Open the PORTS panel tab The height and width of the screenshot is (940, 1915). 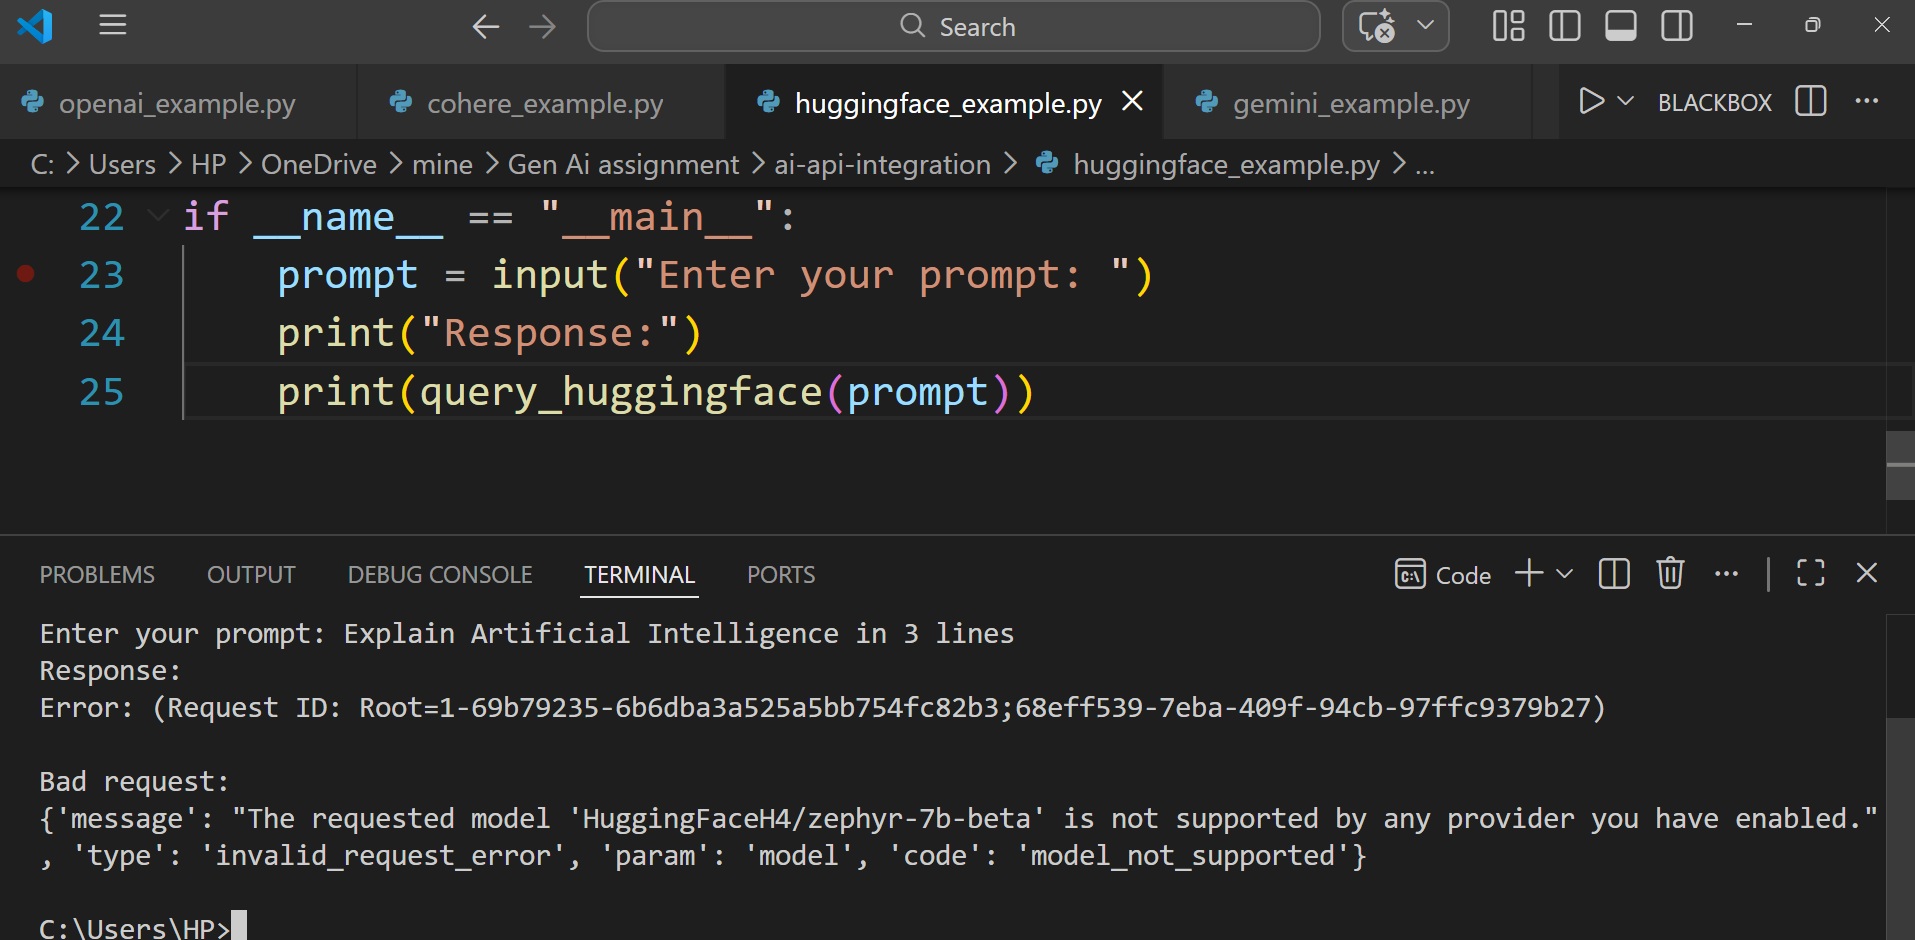coord(781,575)
